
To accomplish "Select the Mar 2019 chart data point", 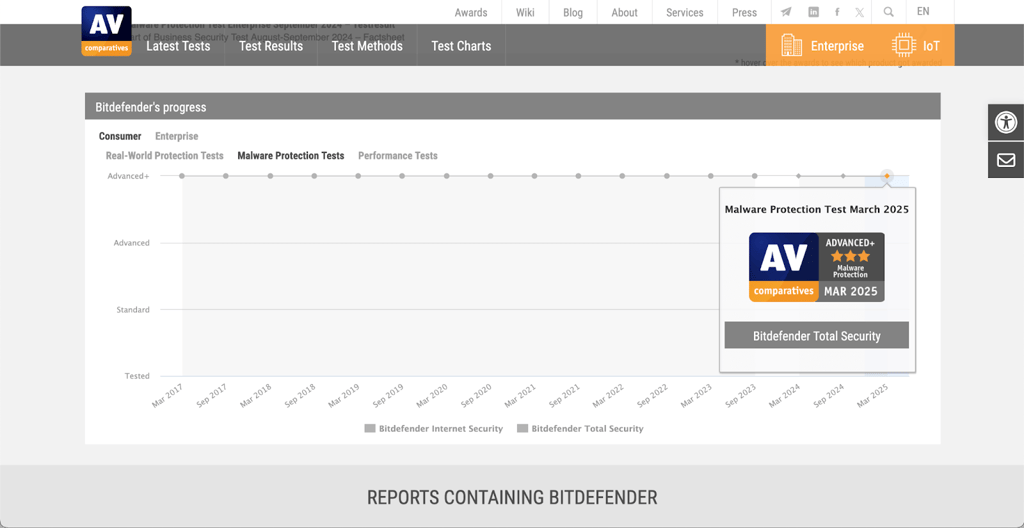I will pos(359,176).
